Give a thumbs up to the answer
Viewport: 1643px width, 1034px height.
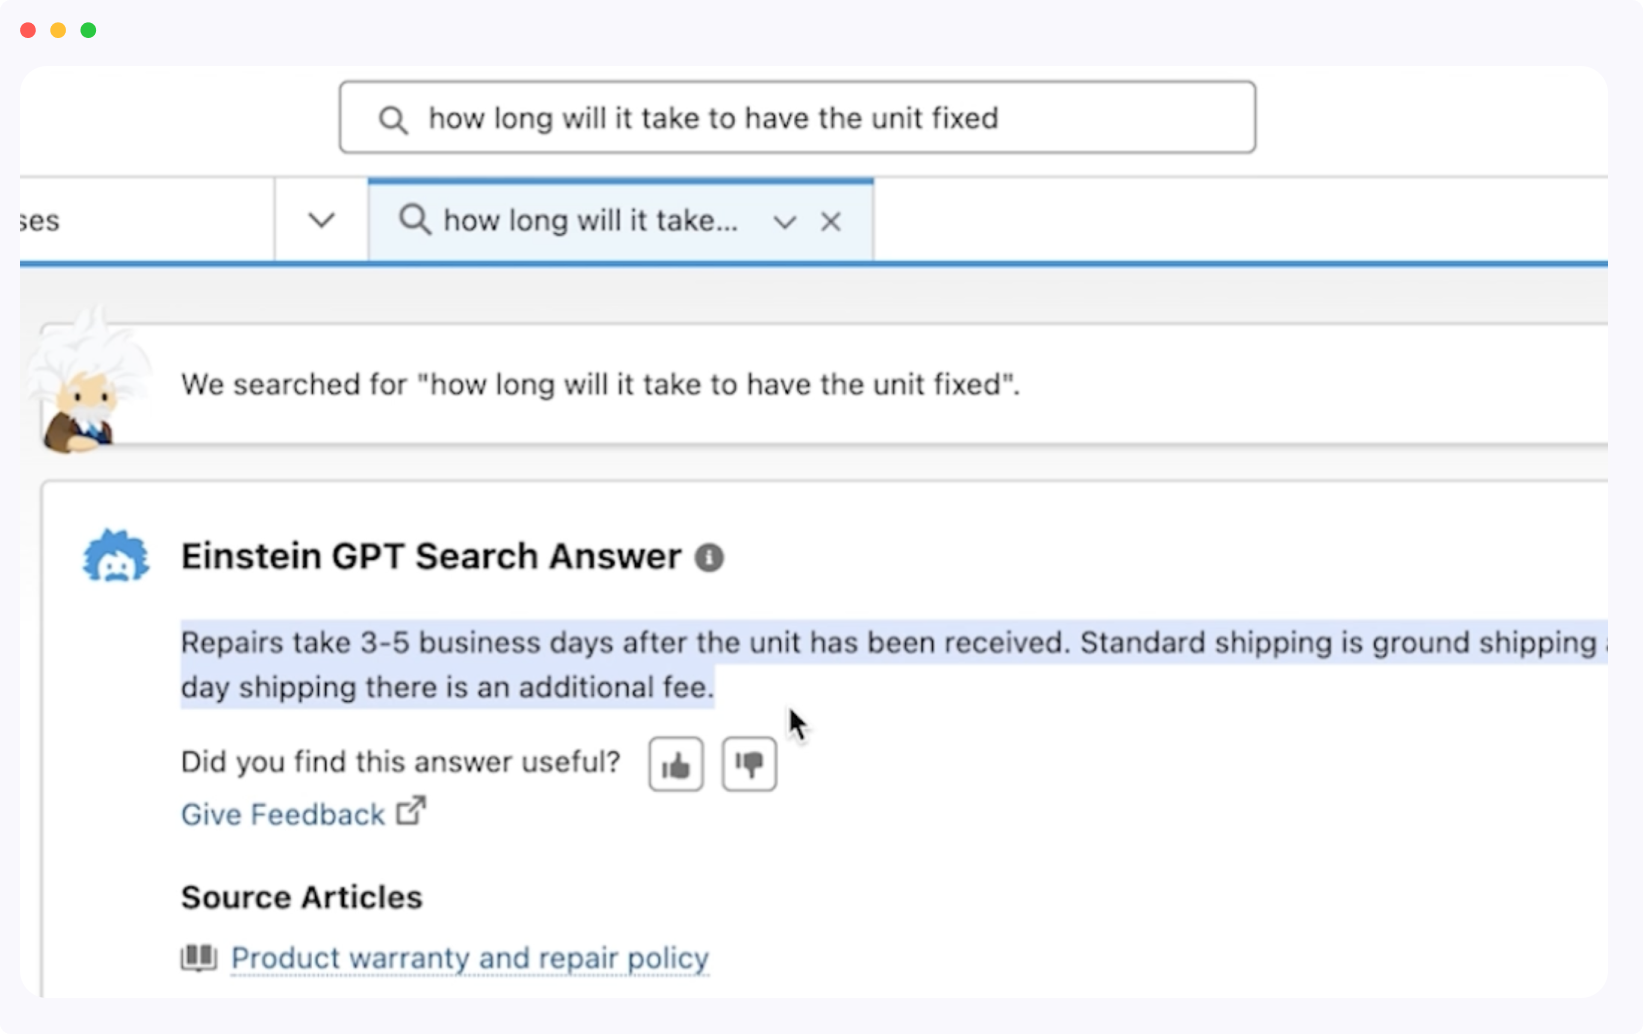point(674,764)
